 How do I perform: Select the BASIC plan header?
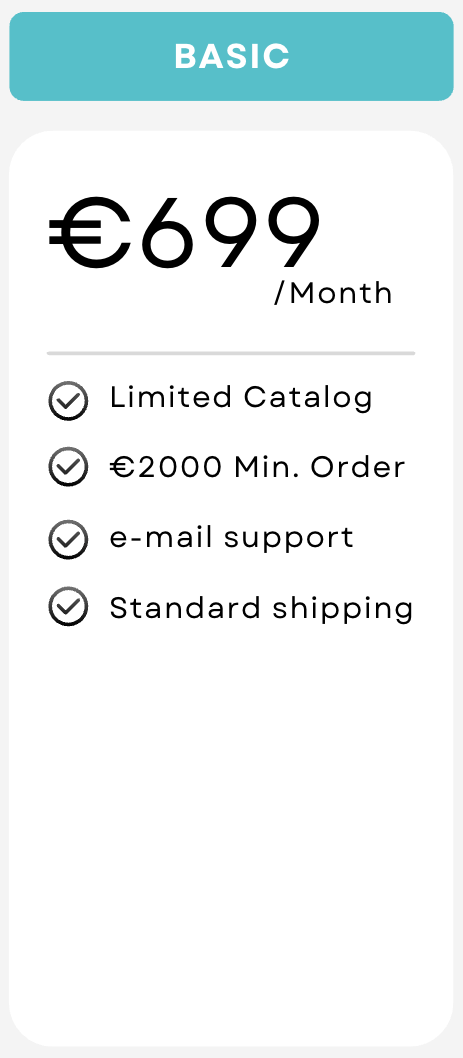pos(232,56)
